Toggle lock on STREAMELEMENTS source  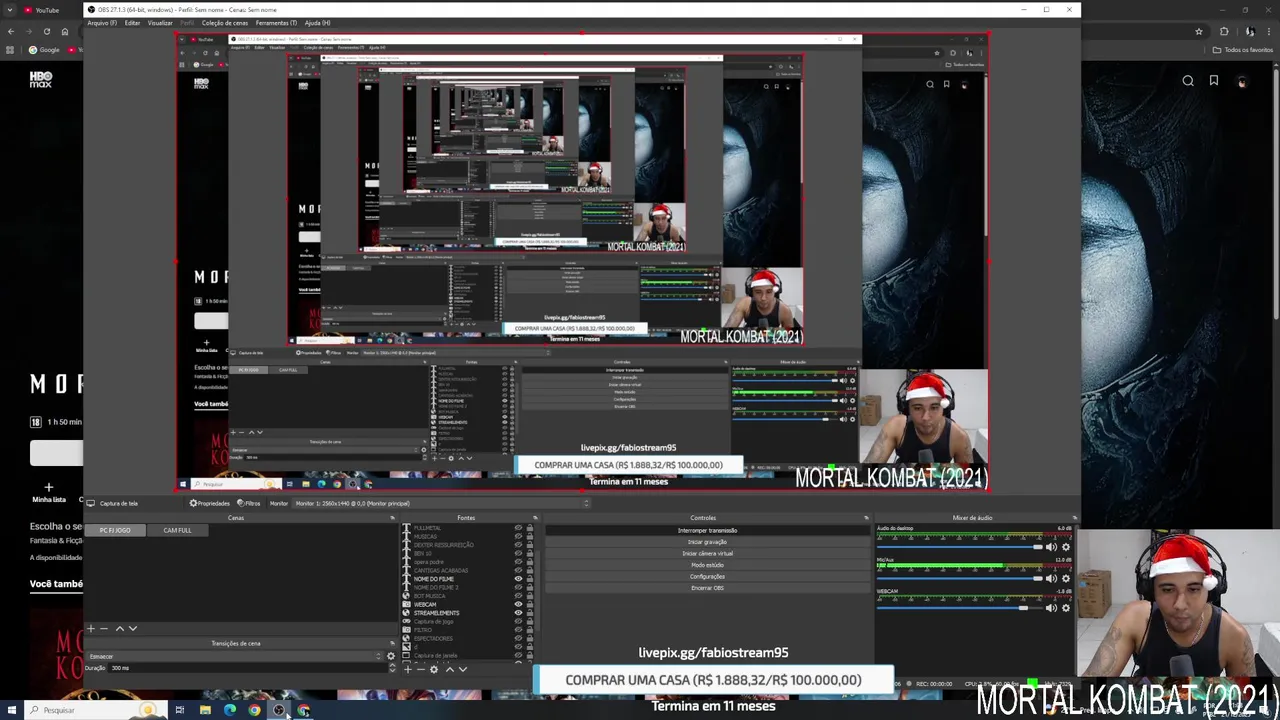click(530, 613)
